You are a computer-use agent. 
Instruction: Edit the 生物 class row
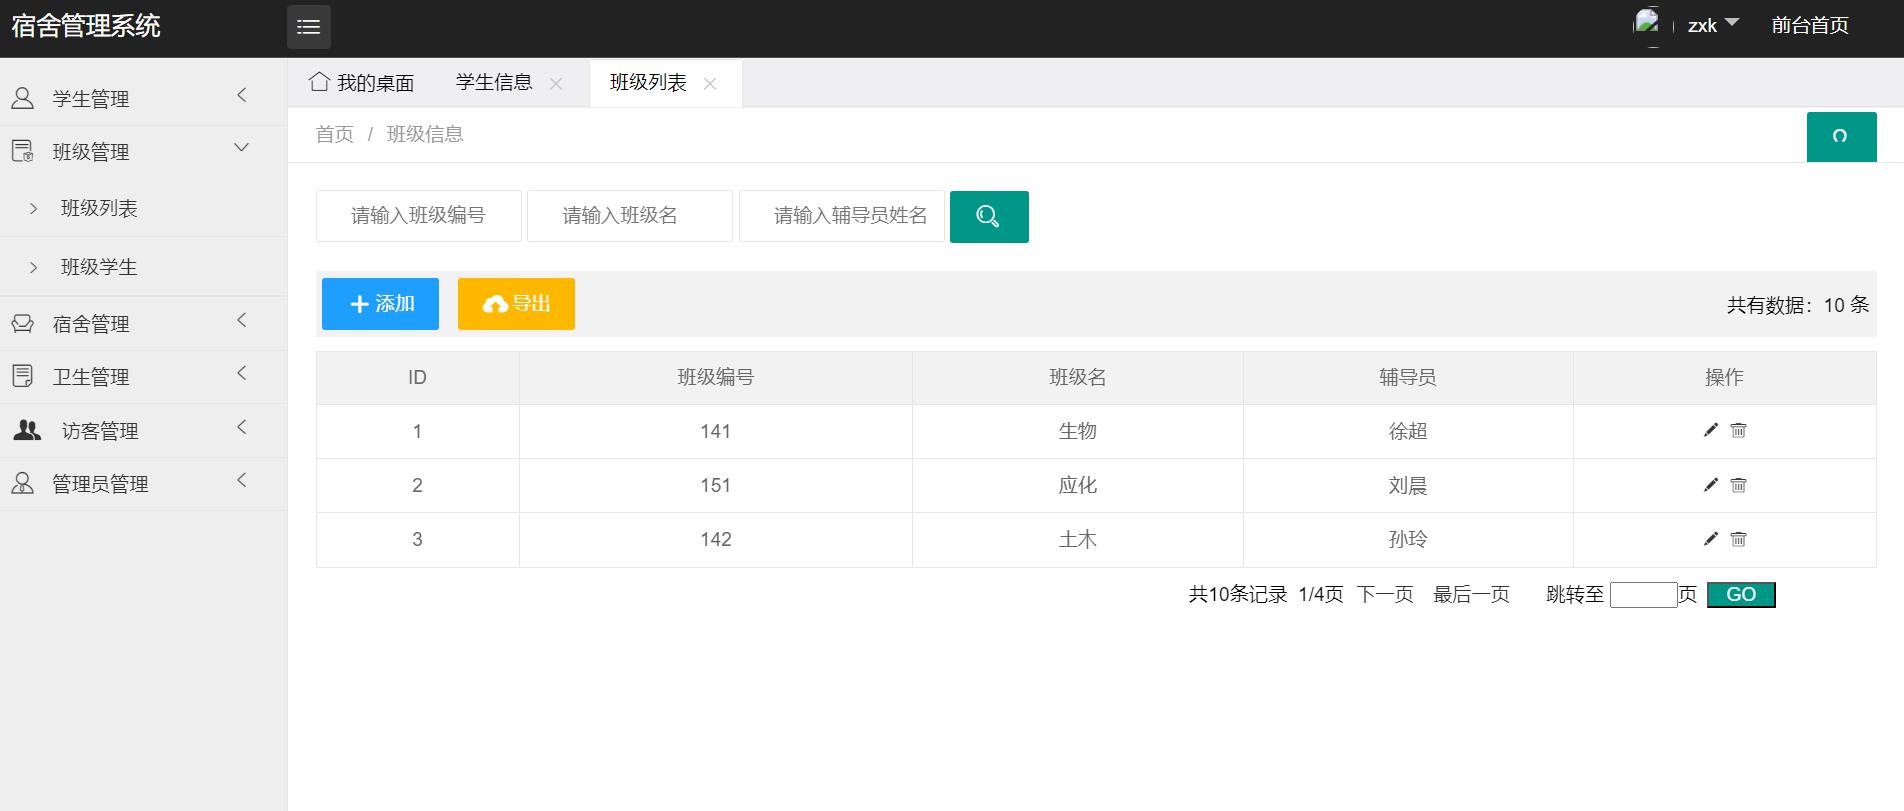1711,430
